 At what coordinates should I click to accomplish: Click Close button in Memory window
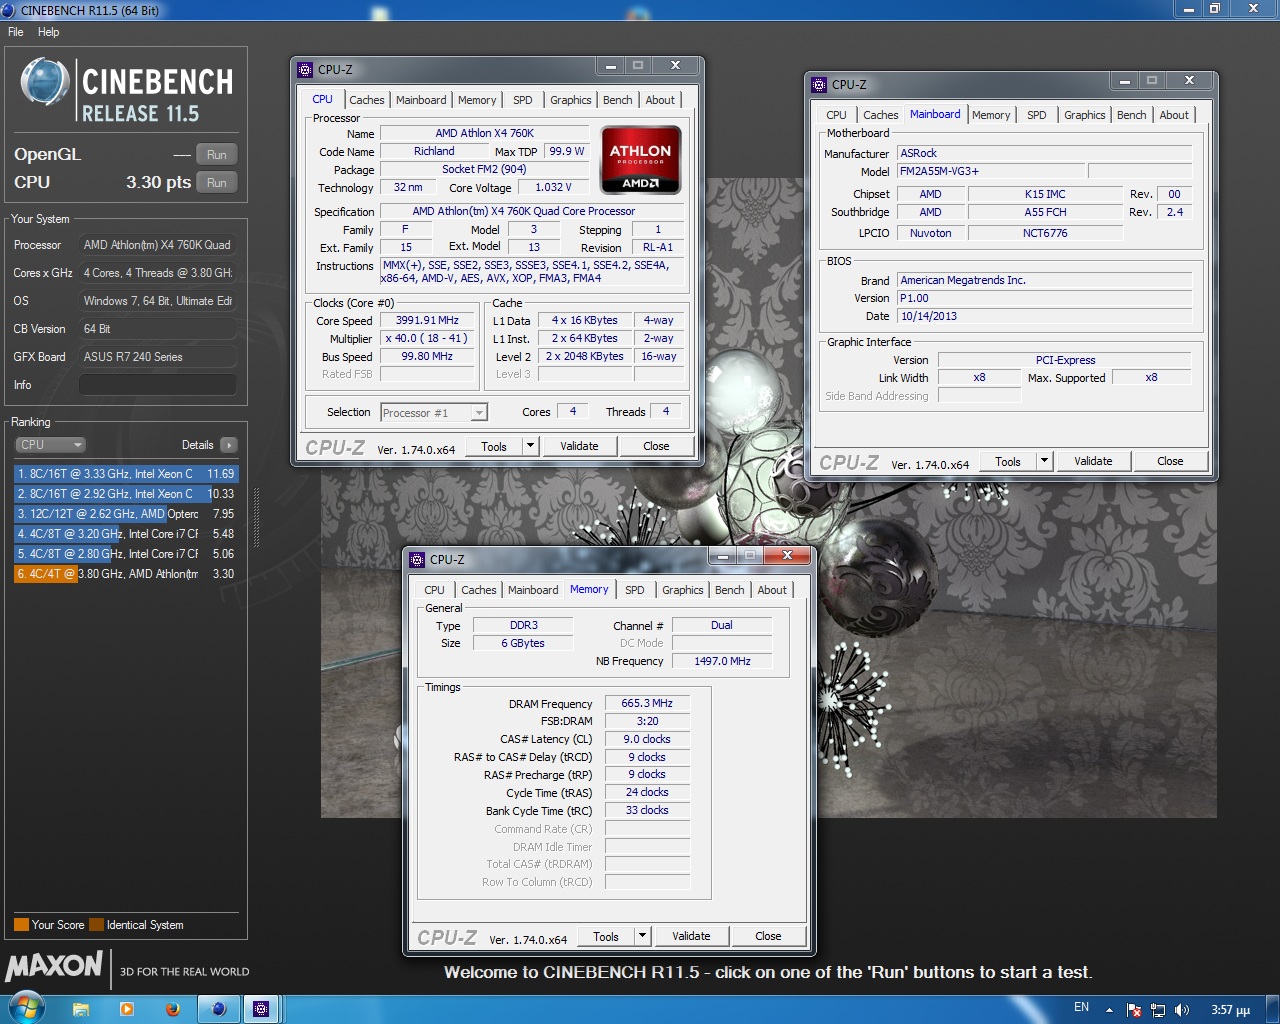point(768,937)
